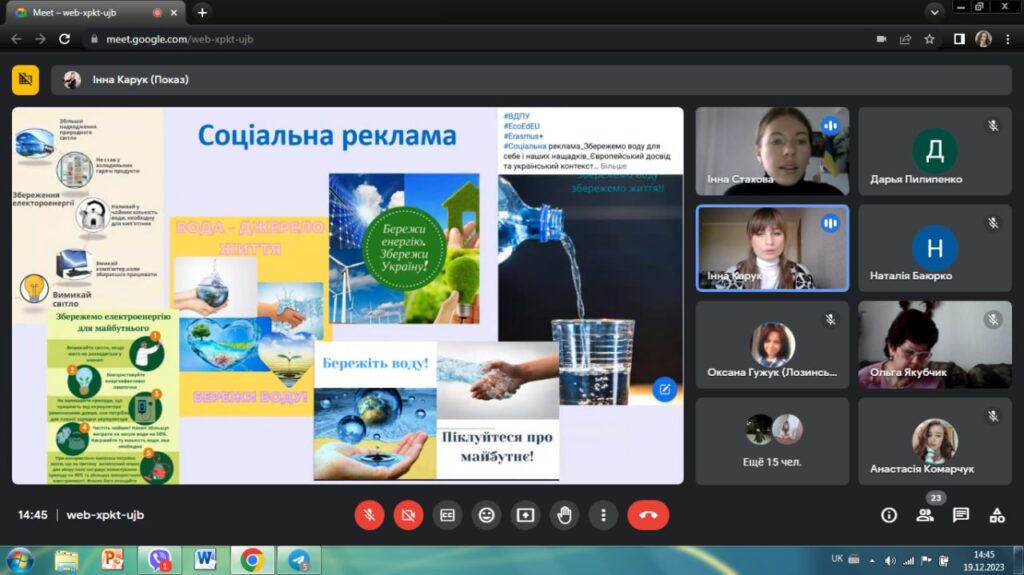Click the Present now screen share icon
1024x575 pixels.
(x=525, y=515)
